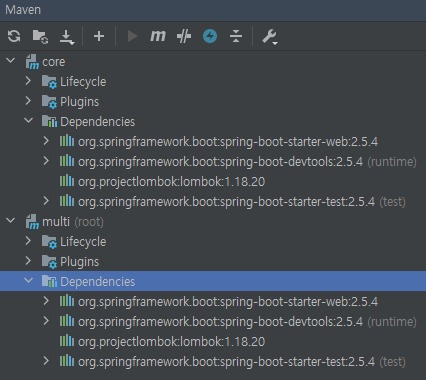Select Lifecycle label under core
The width and height of the screenshot is (426, 380).
[83, 82]
